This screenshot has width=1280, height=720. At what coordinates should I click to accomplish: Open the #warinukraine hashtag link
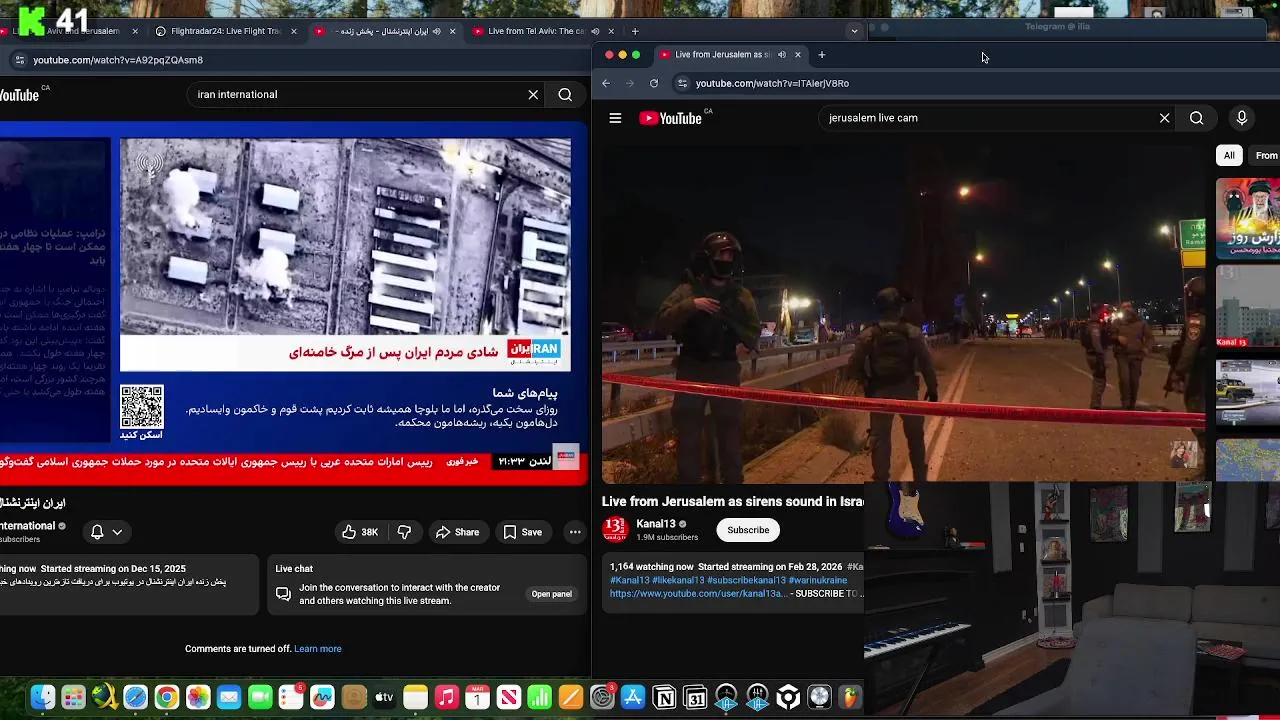818,580
